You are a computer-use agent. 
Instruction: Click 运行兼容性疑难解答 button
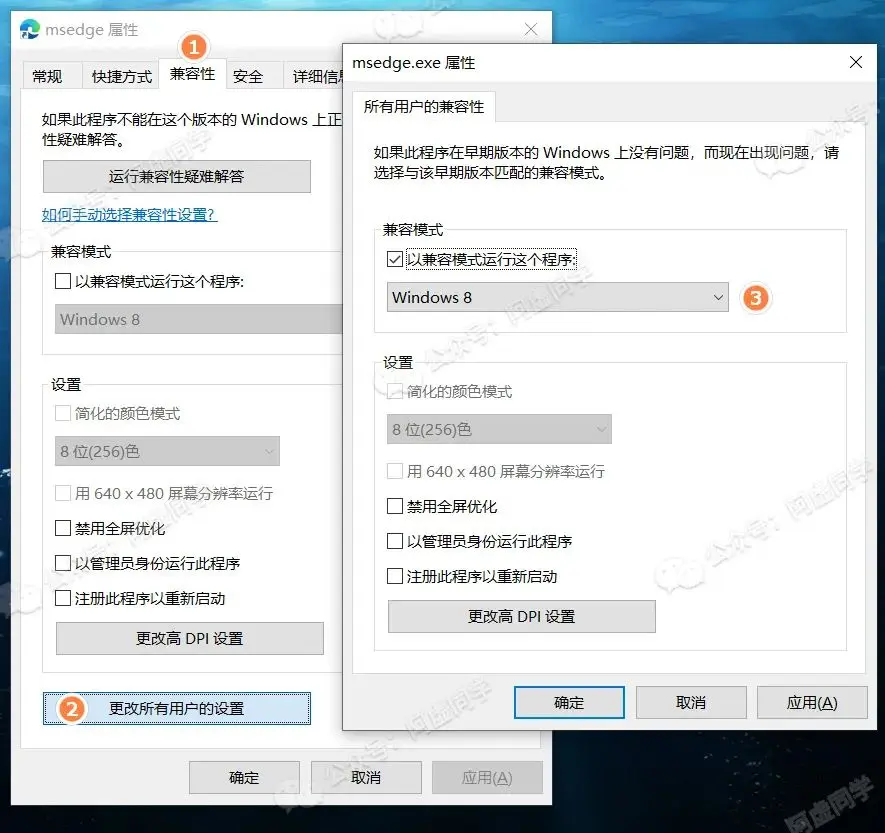tap(177, 176)
